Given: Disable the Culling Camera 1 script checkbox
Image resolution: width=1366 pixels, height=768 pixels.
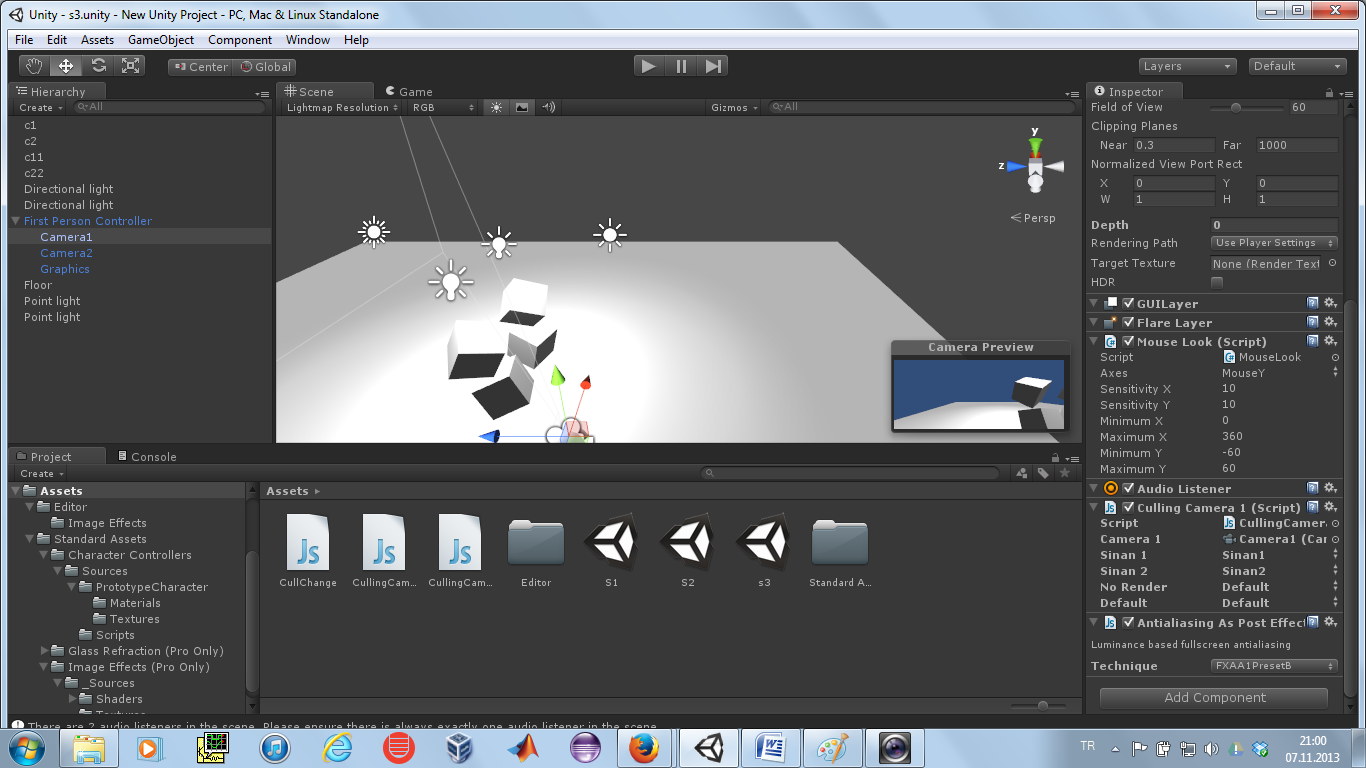Looking at the screenshot, I should (1128, 507).
